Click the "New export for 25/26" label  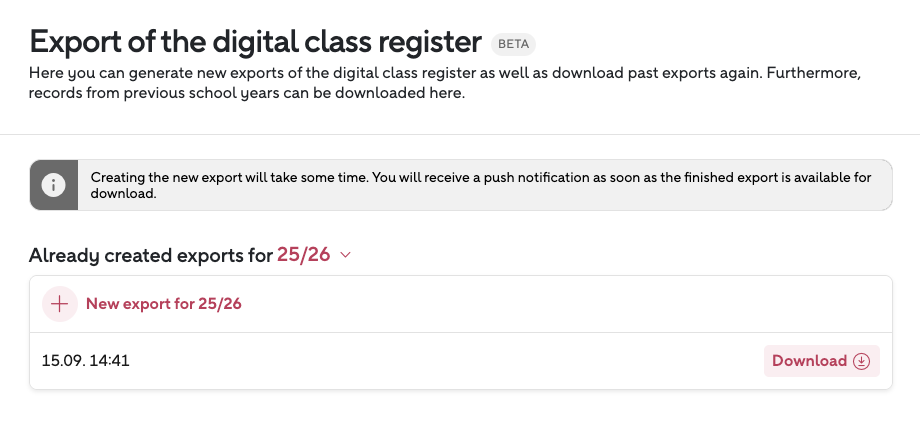coord(164,304)
